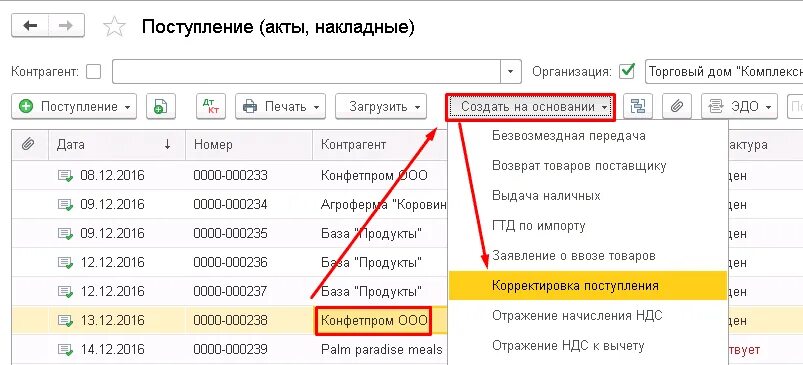Choose Безвозмездная передача from the menu

pyautogui.click(x=568, y=136)
